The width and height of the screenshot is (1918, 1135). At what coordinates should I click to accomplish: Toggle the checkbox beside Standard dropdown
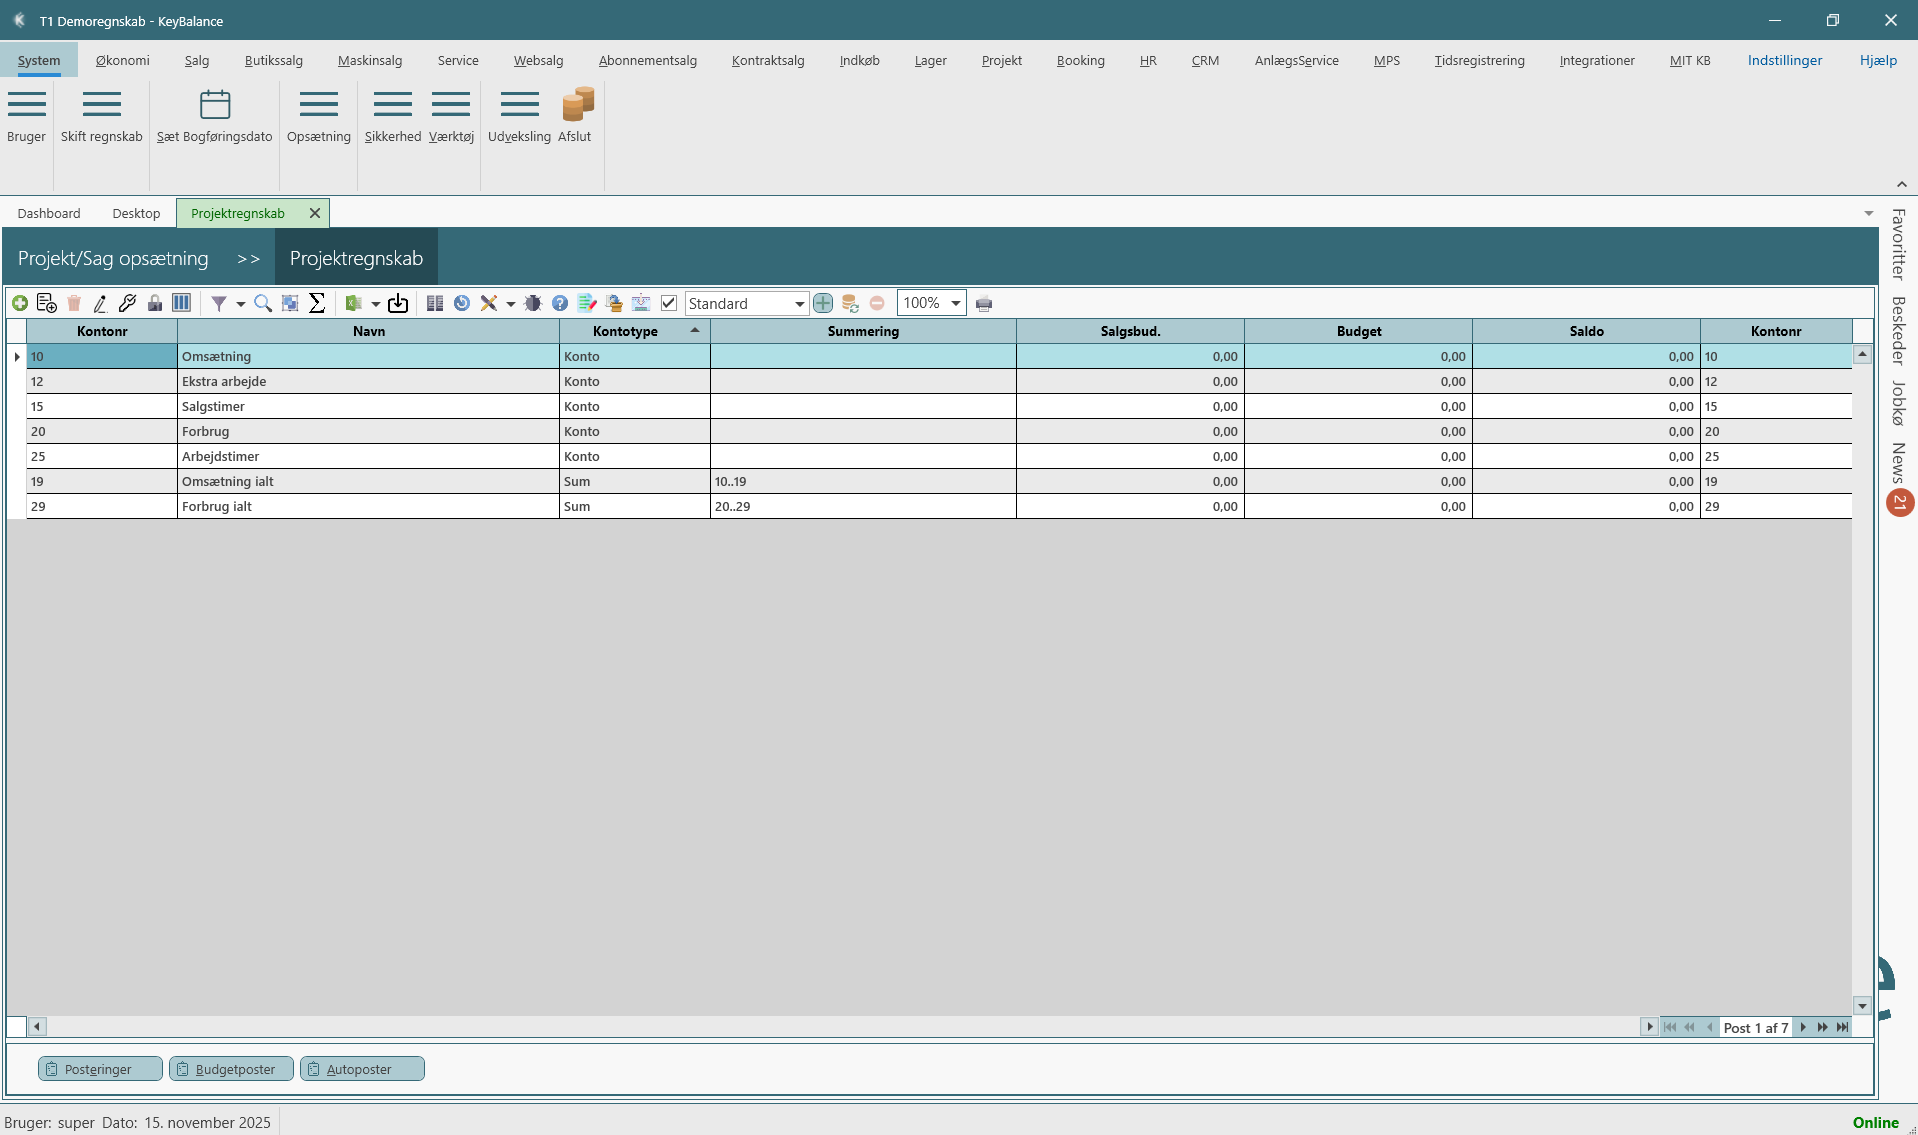[669, 303]
